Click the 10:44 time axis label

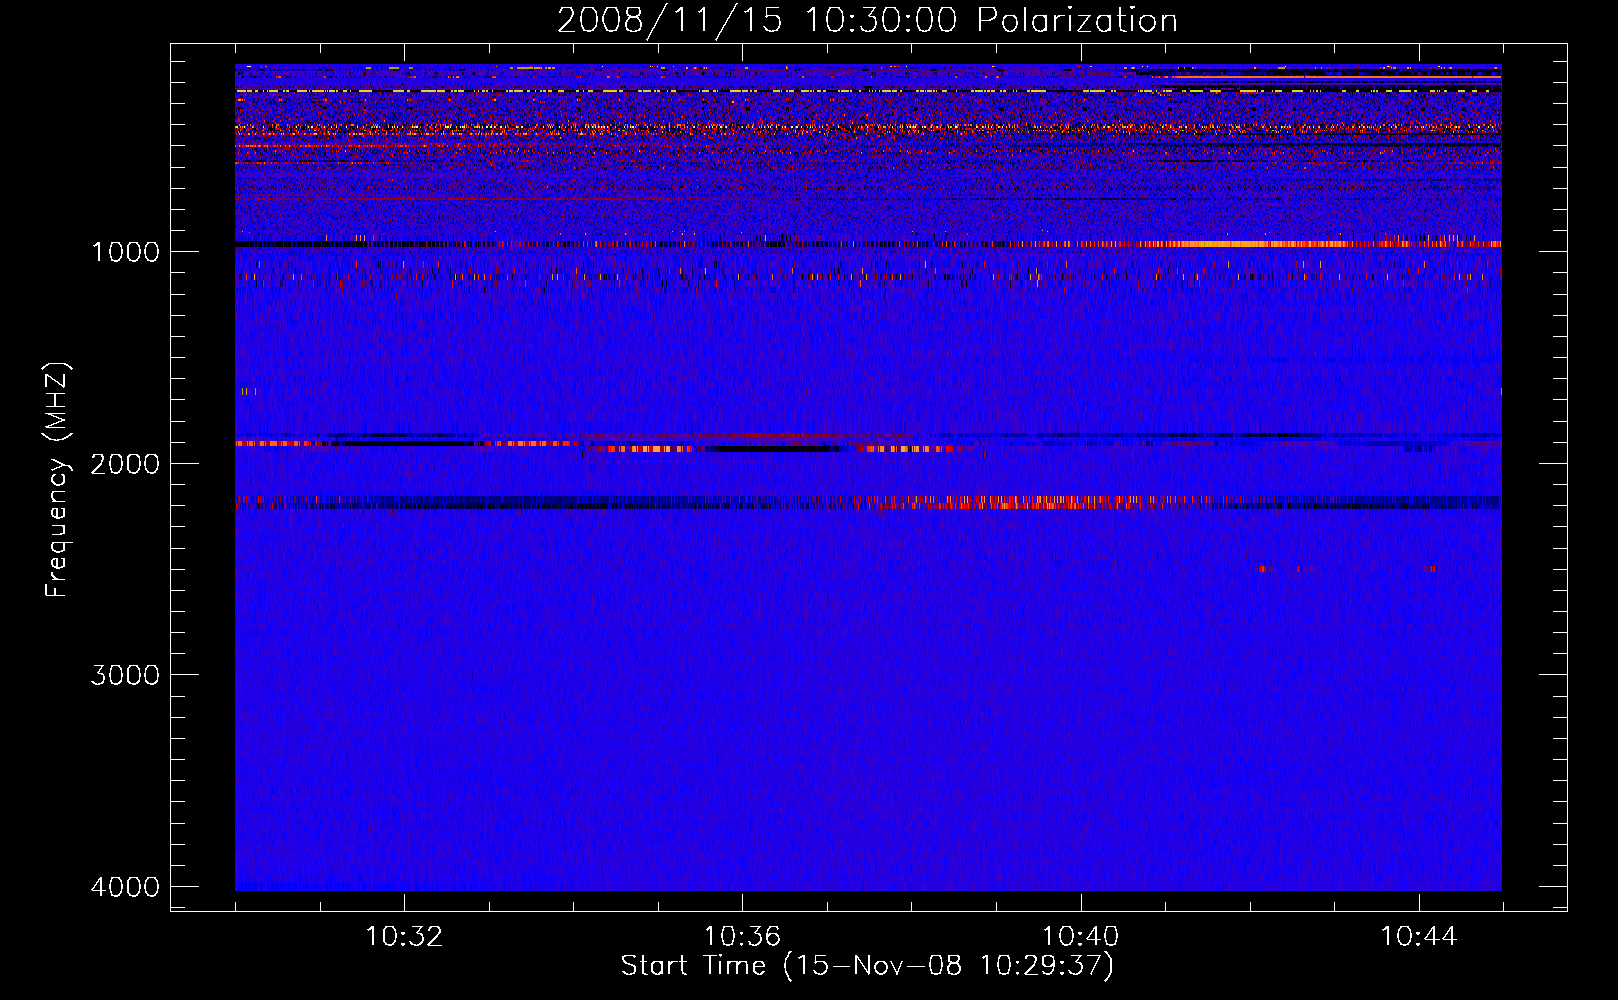[x=1419, y=937]
